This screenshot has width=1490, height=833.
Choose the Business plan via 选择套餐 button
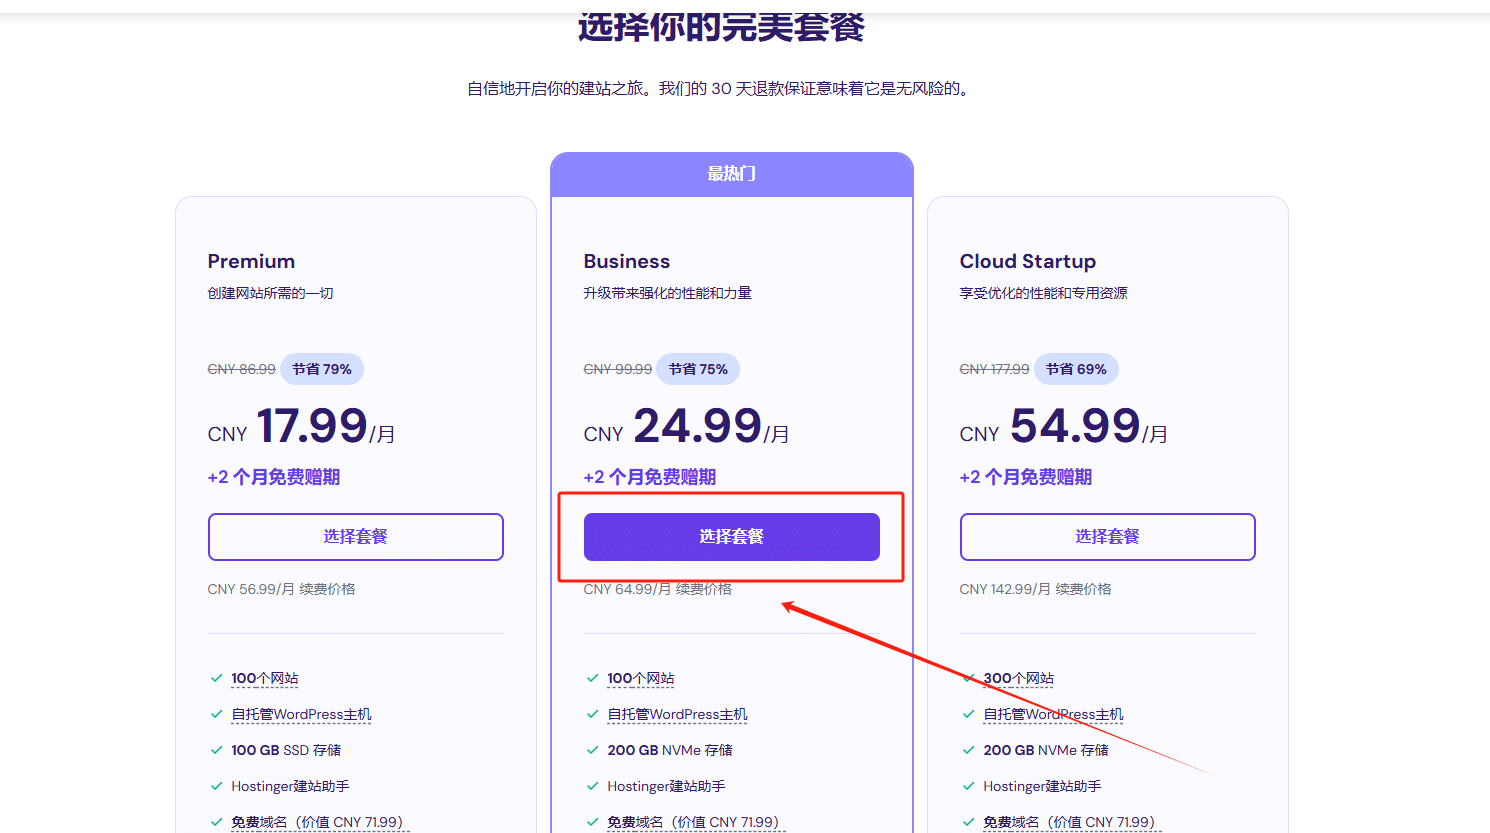(x=731, y=537)
